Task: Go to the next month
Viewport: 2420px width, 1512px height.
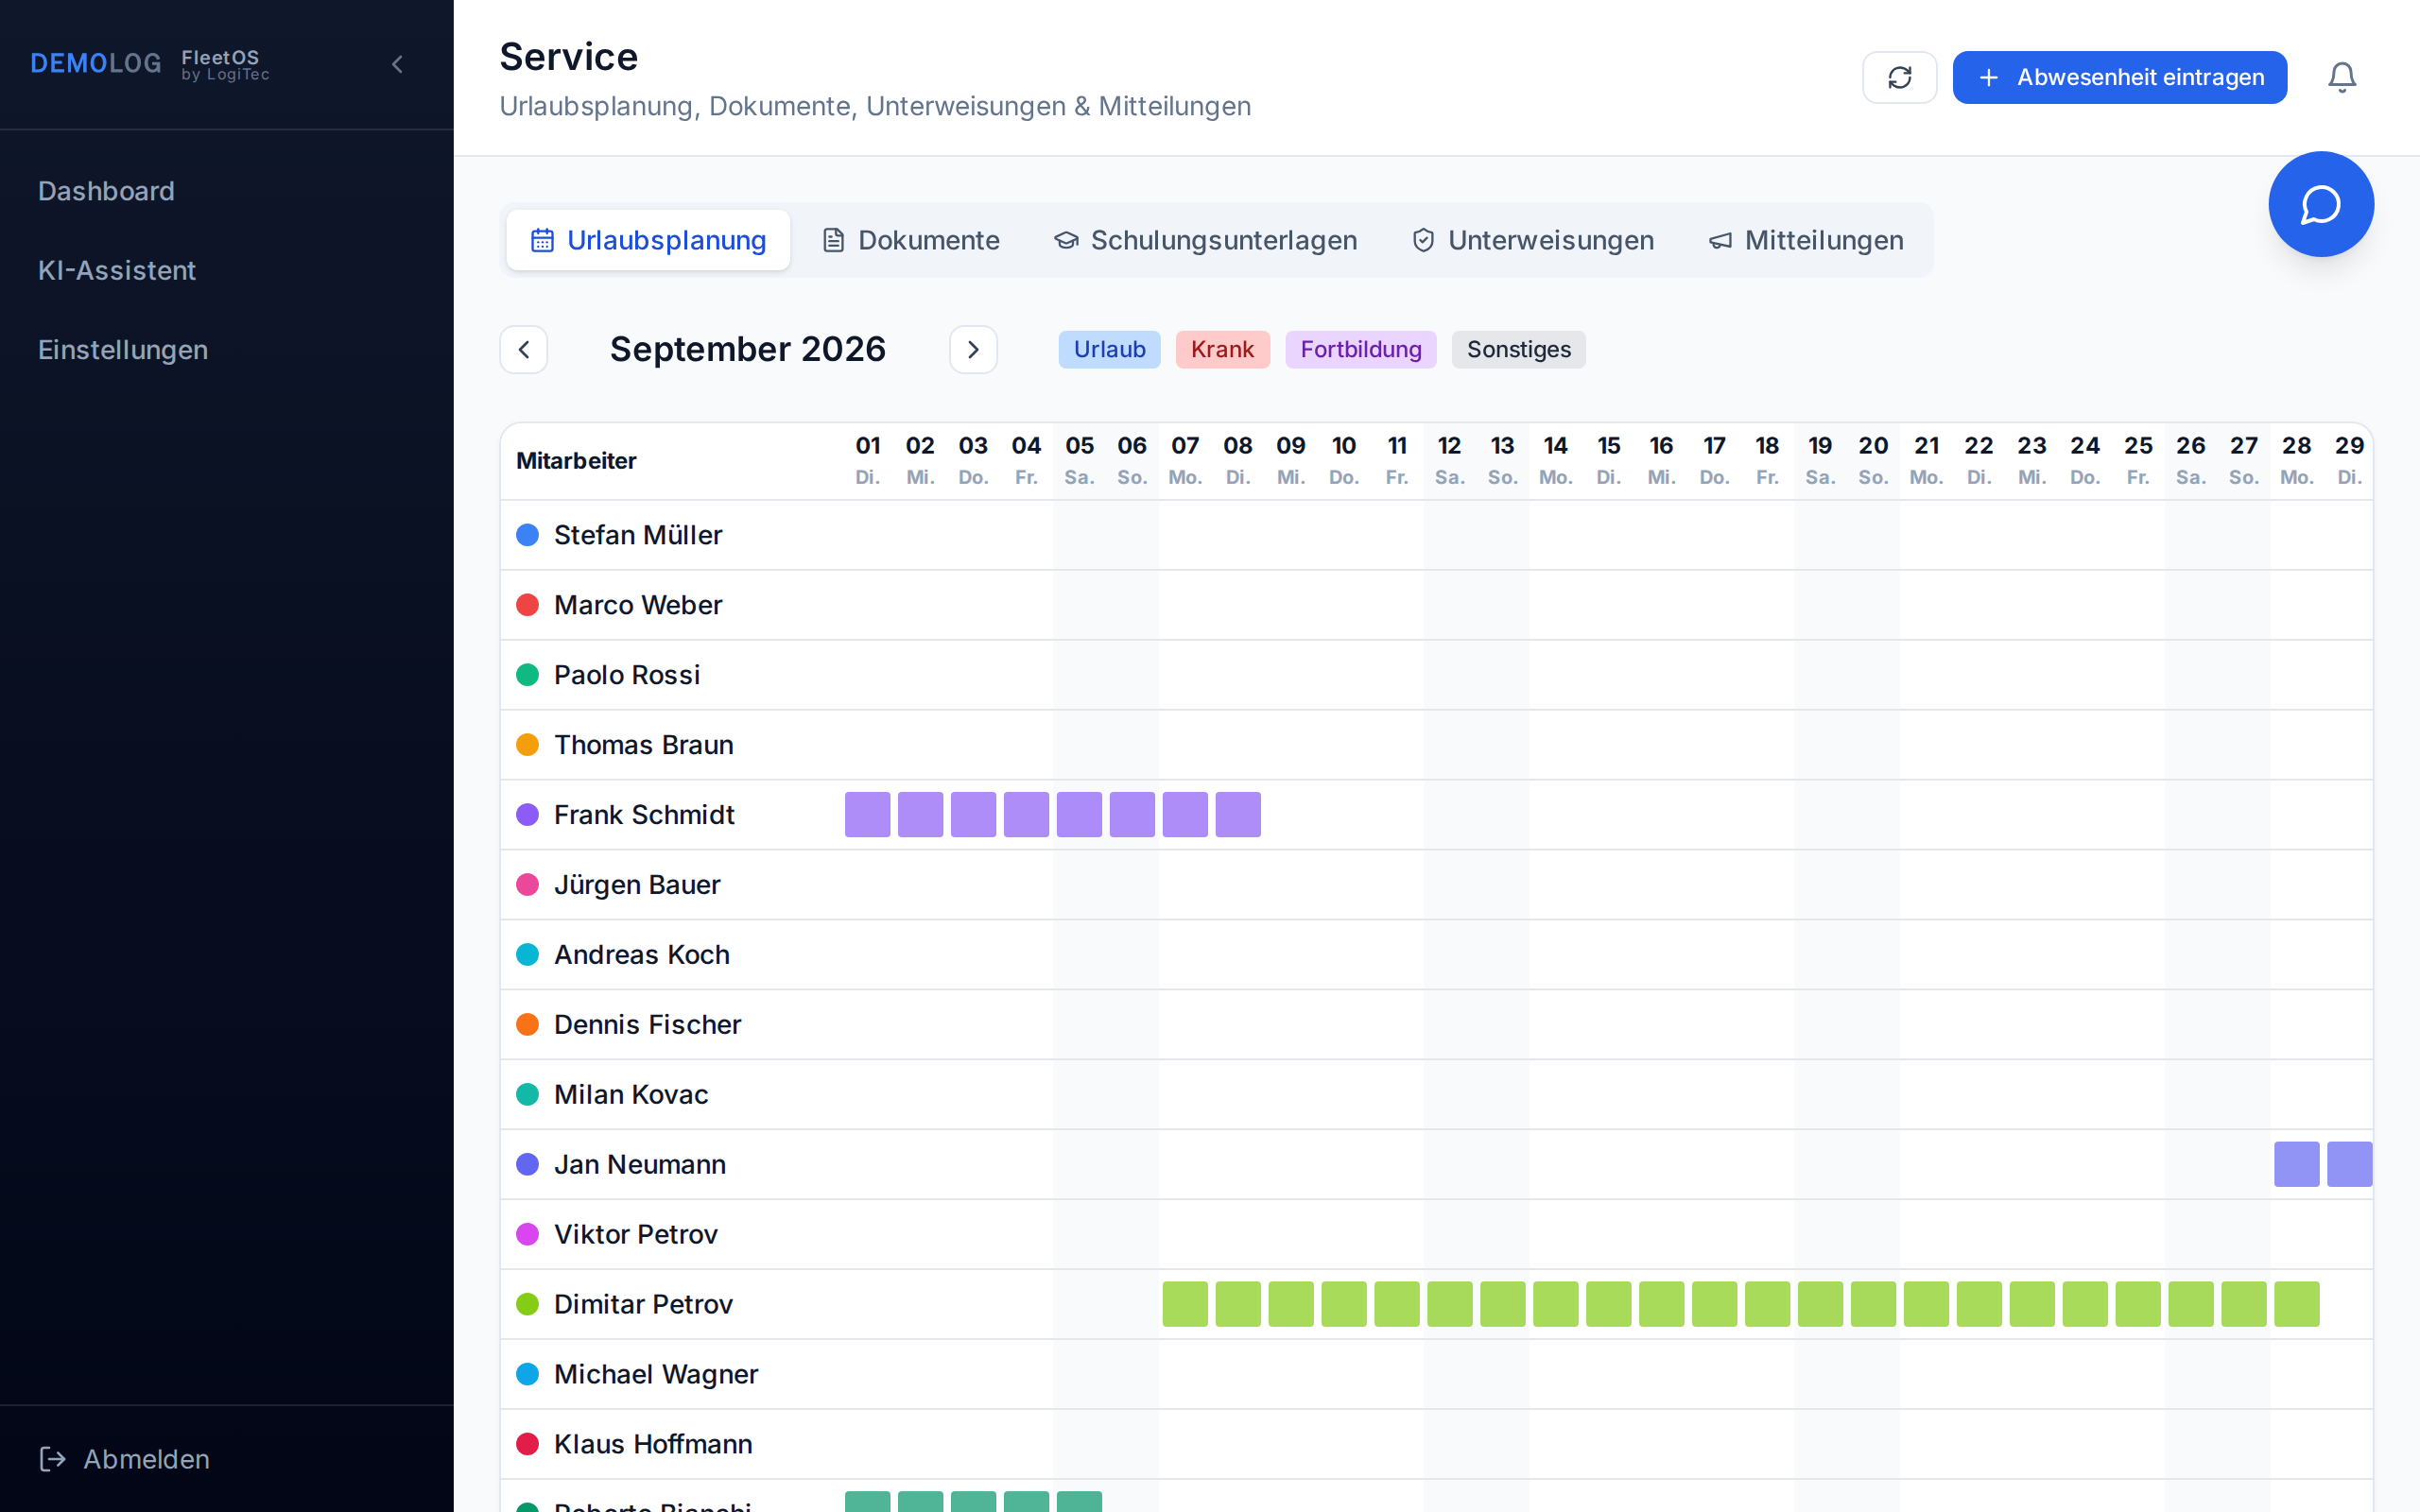Action: (x=973, y=350)
